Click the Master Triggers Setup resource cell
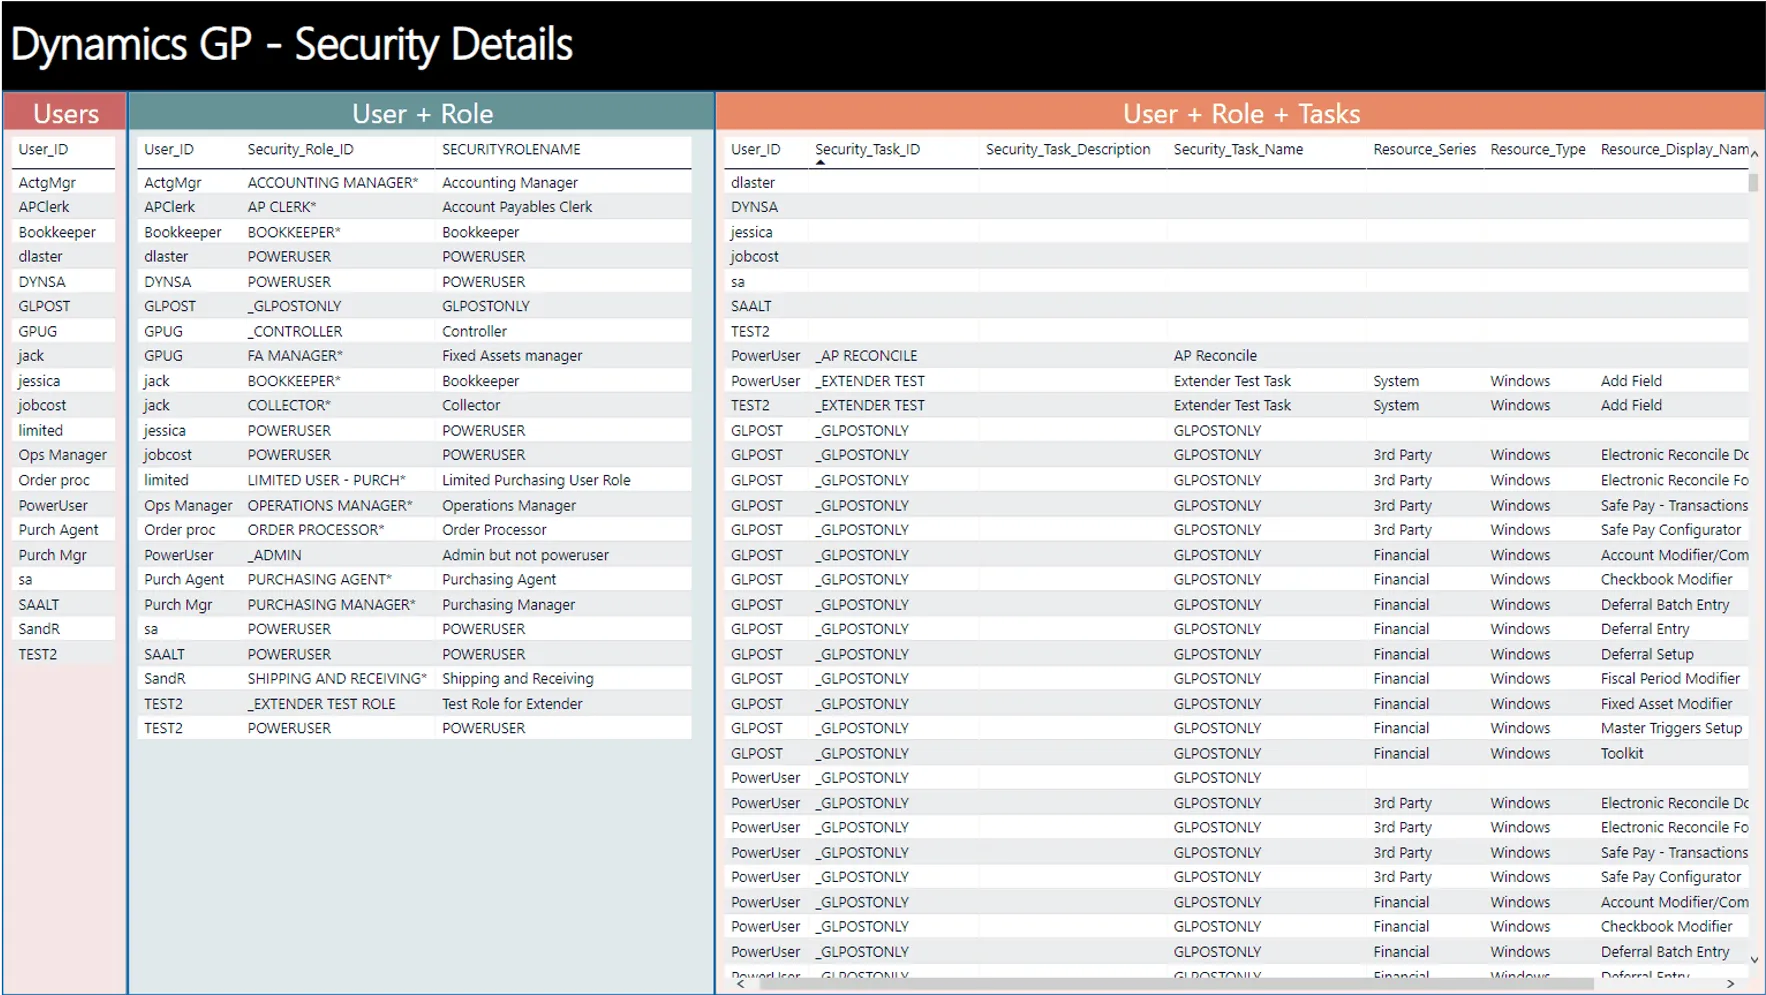 pos(1670,728)
